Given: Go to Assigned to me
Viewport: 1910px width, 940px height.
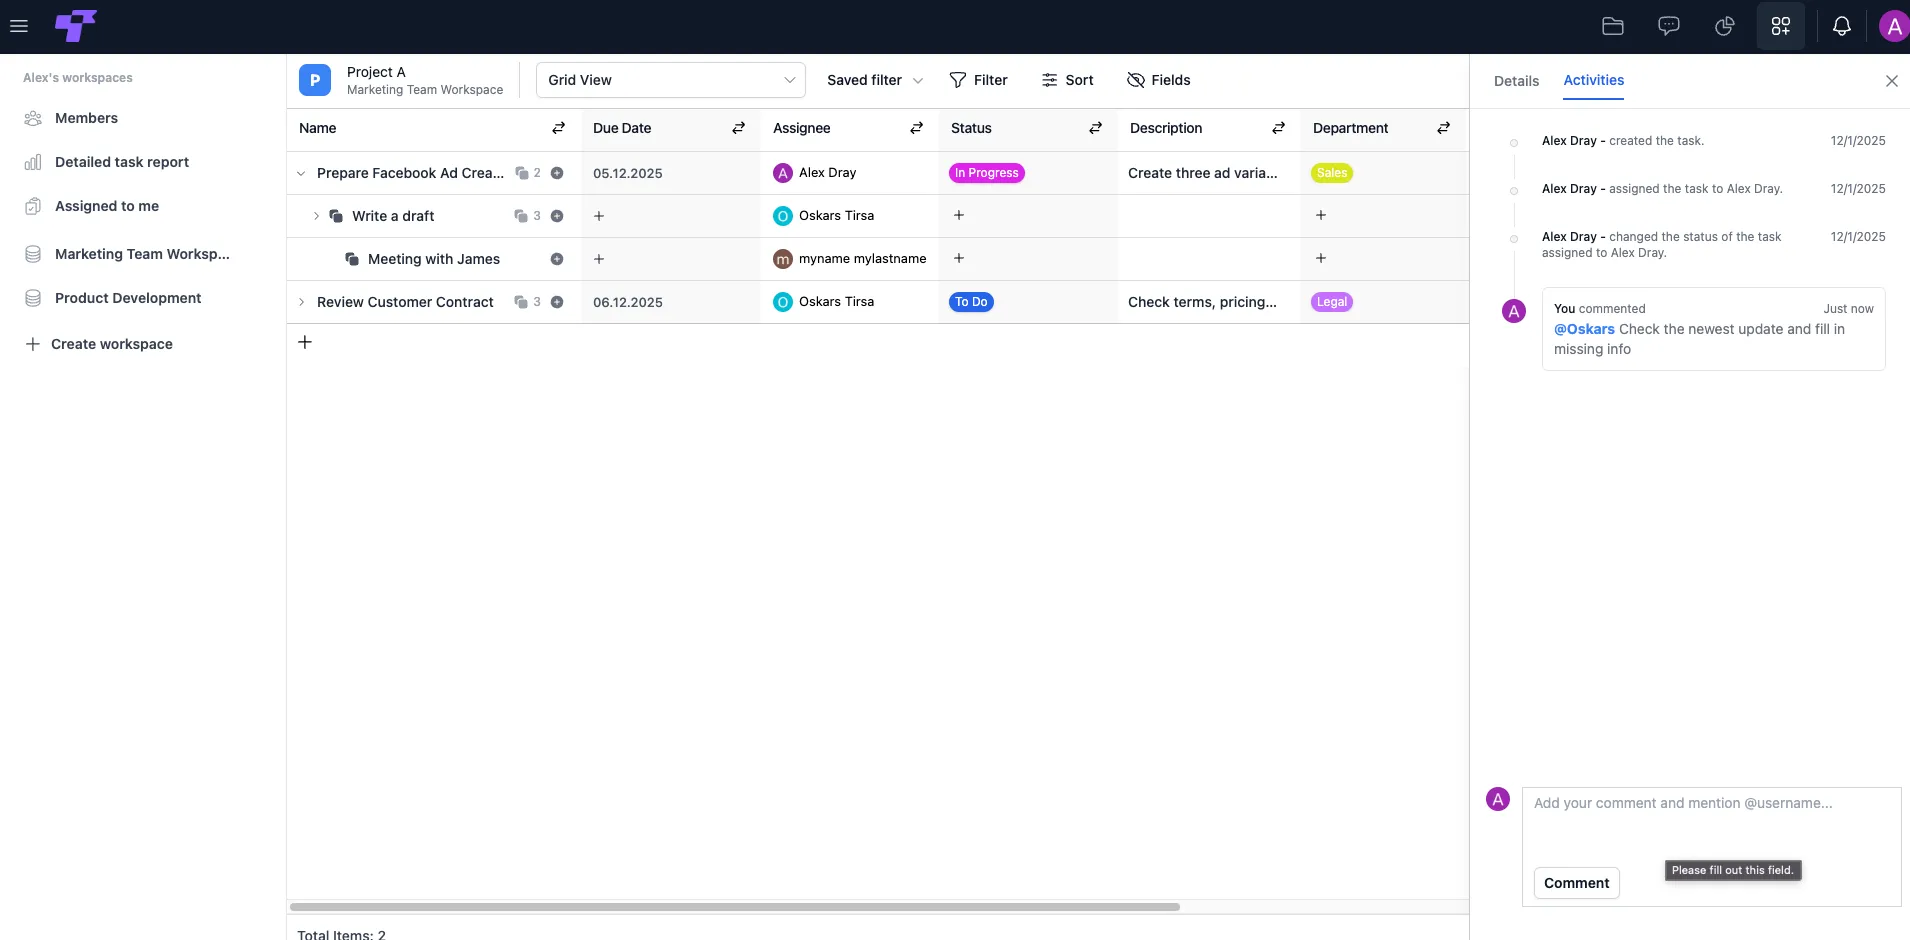Looking at the screenshot, I should 107,206.
